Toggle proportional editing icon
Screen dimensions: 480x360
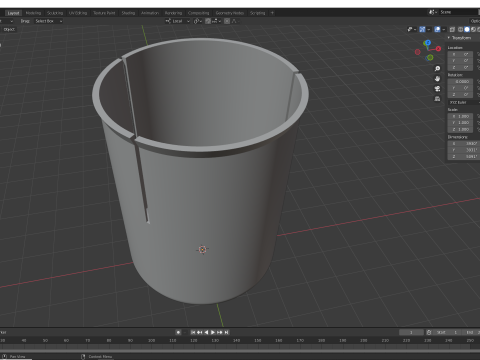click(x=227, y=21)
